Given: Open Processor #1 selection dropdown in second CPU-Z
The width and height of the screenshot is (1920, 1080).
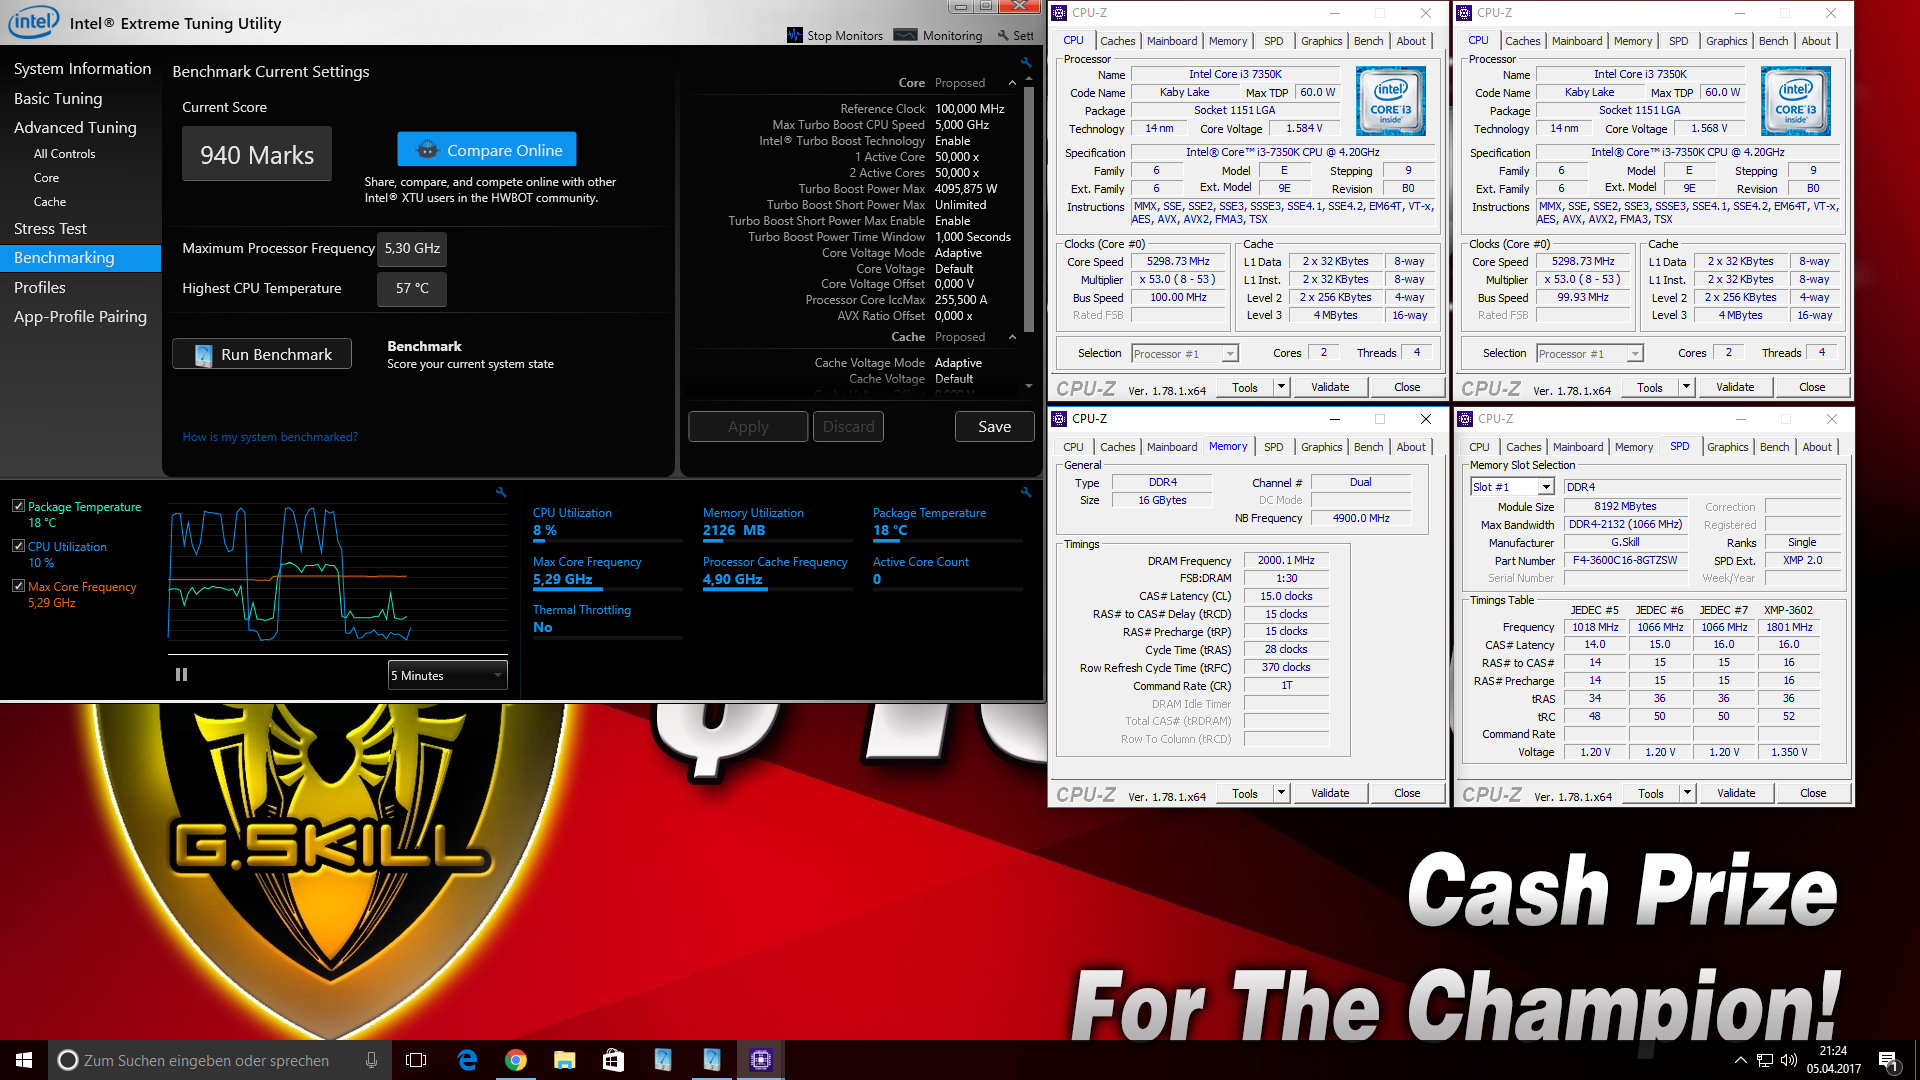Looking at the screenshot, I should pyautogui.click(x=1589, y=354).
